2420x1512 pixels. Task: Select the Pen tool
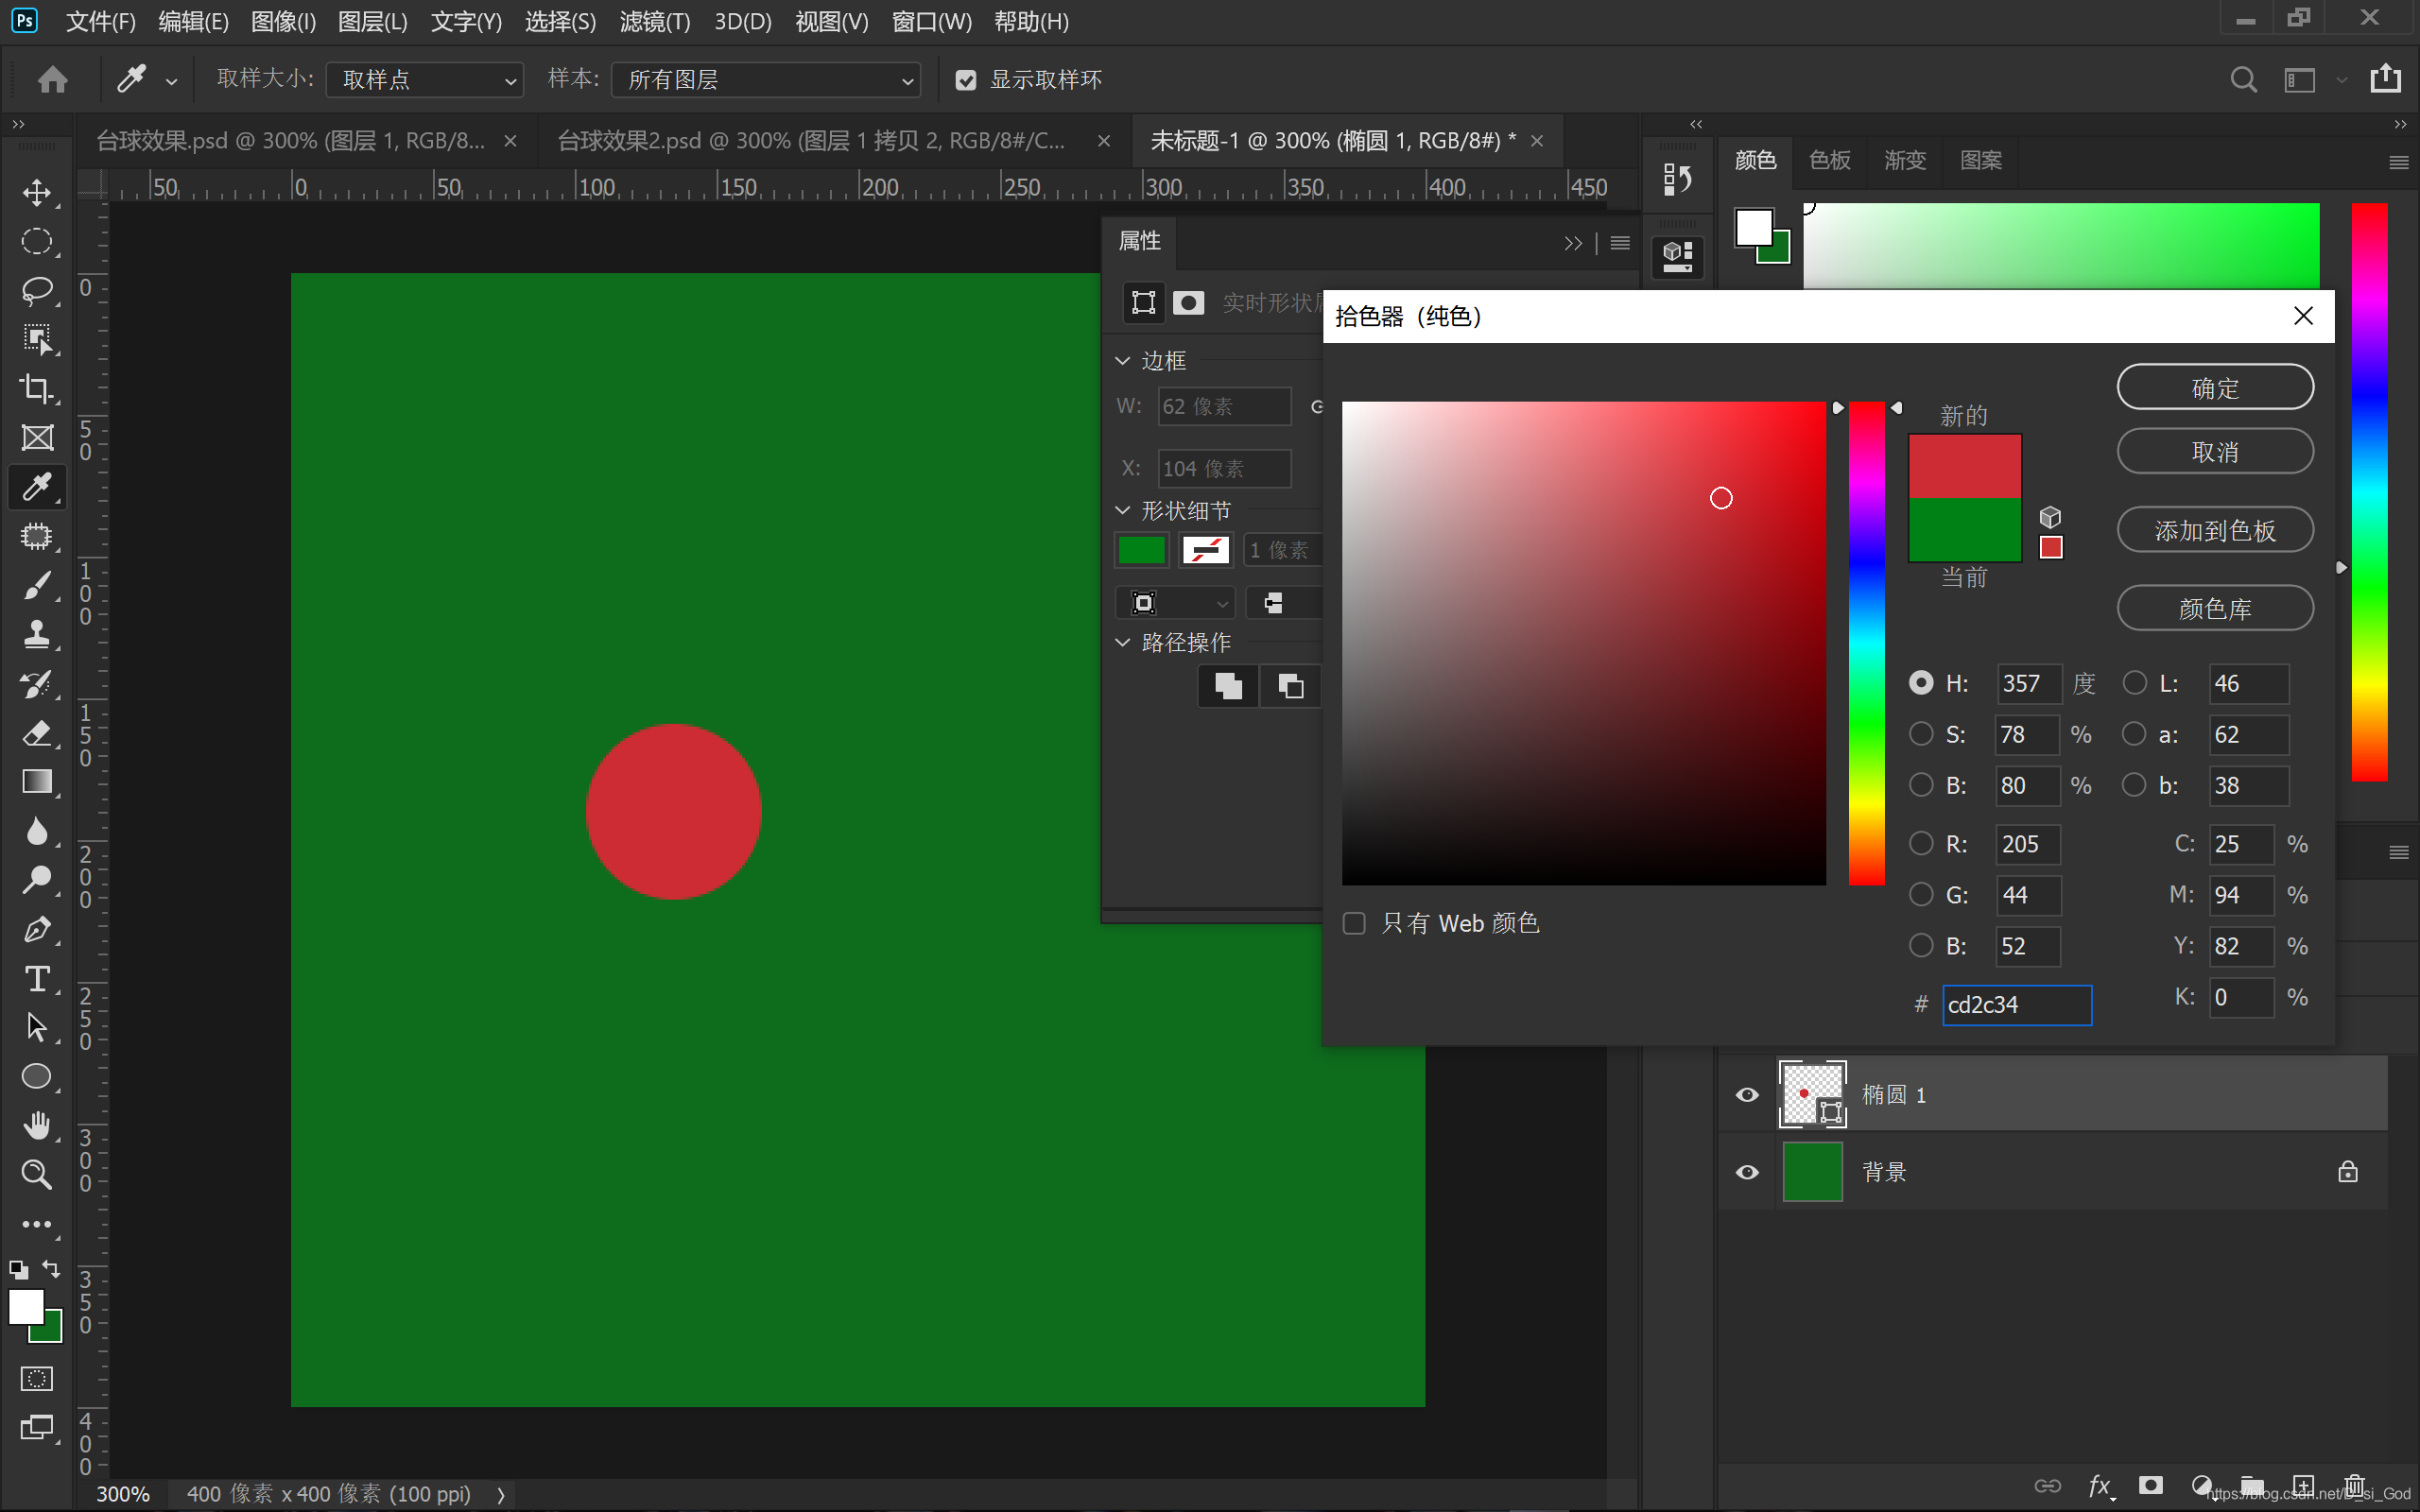click(37, 929)
